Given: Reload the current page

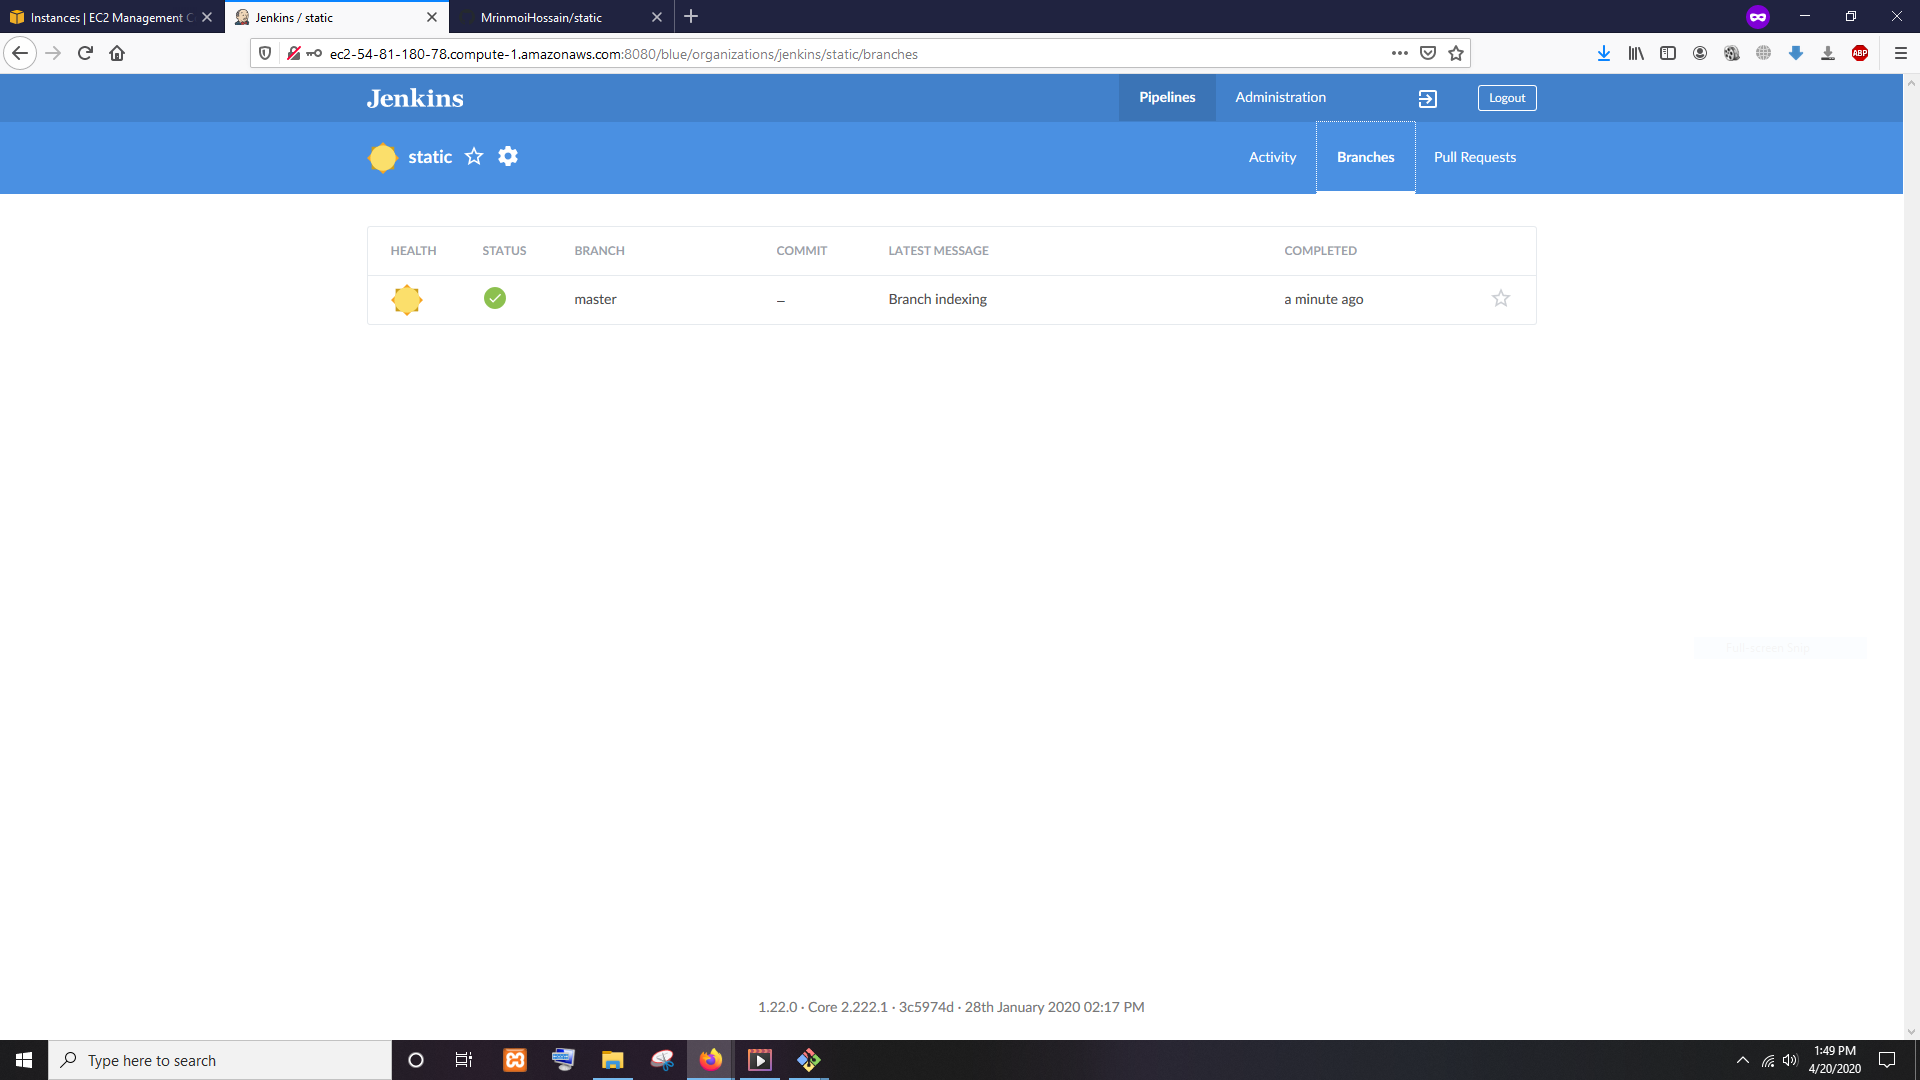Looking at the screenshot, I should click(85, 54).
